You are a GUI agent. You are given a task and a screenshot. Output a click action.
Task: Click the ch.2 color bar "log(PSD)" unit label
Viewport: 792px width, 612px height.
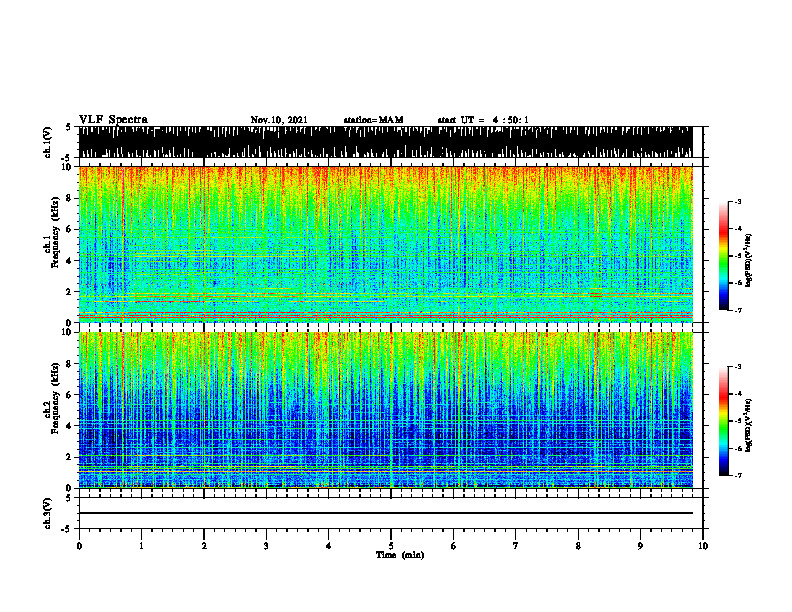coord(748,425)
